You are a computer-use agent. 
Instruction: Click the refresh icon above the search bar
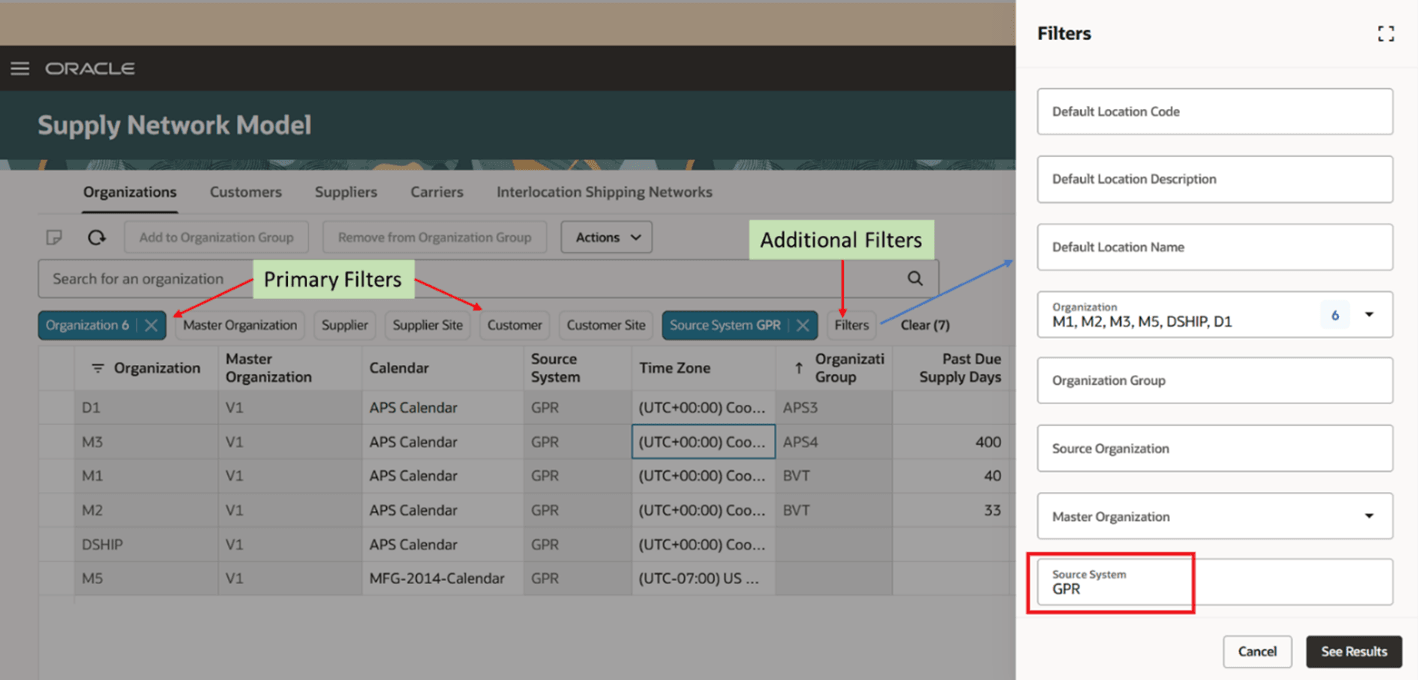pyautogui.click(x=95, y=237)
